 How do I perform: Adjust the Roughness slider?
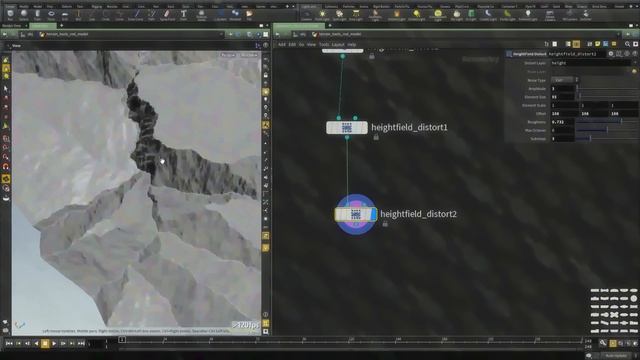click(607, 122)
